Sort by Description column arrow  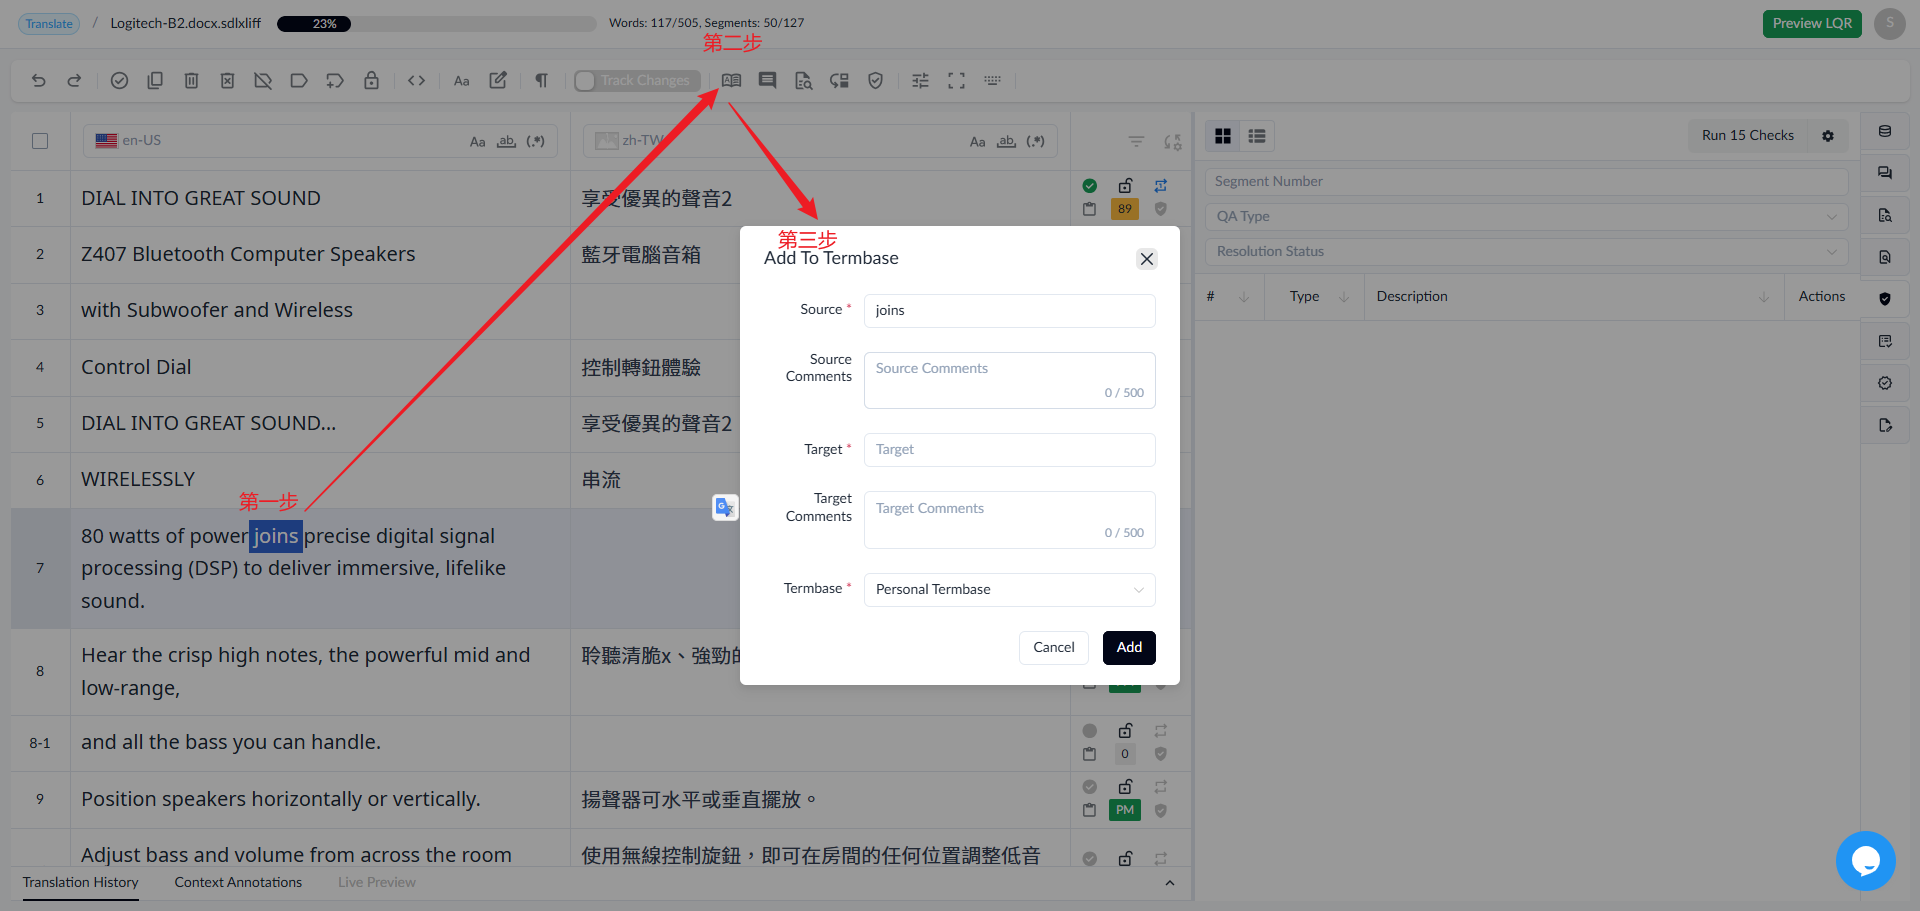(1764, 297)
